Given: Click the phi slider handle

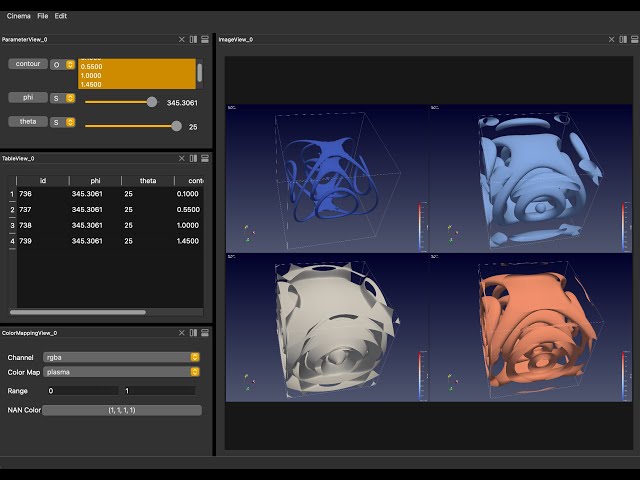Looking at the screenshot, I should pyautogui.click(x=151, y=102).
